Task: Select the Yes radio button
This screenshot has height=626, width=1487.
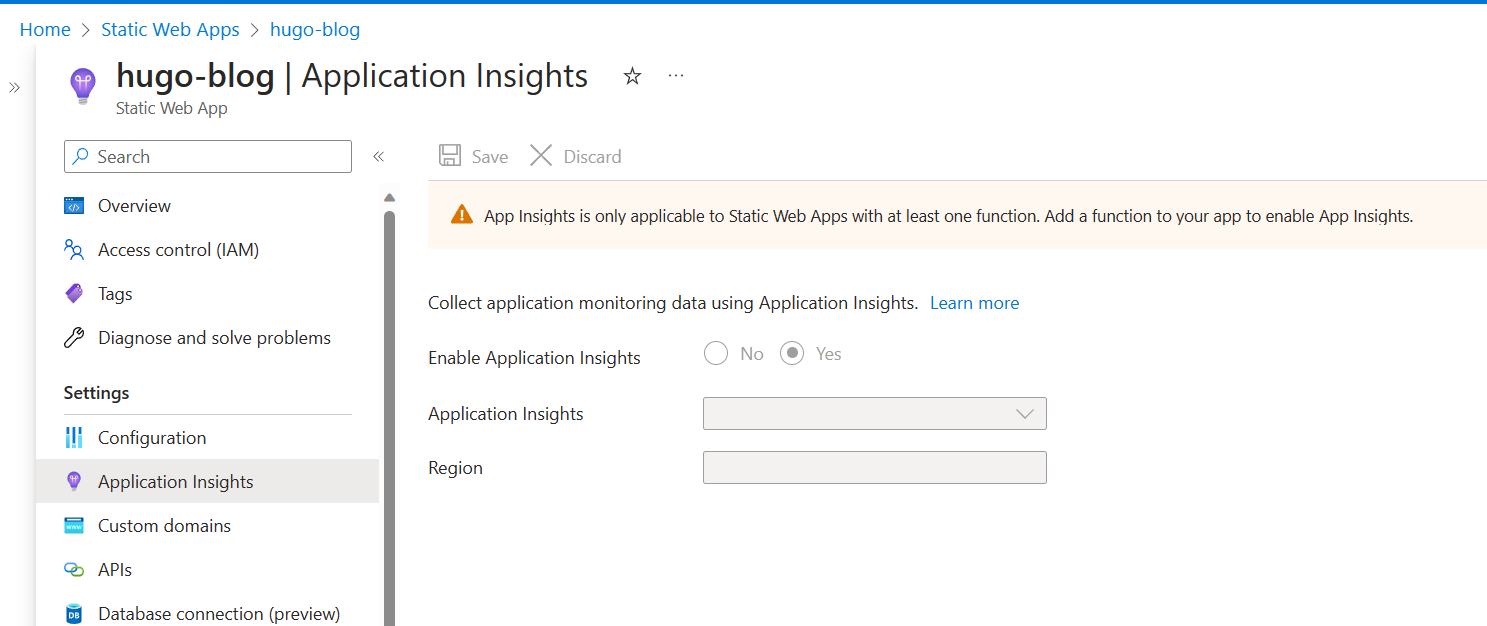Action: pos(792,353)
